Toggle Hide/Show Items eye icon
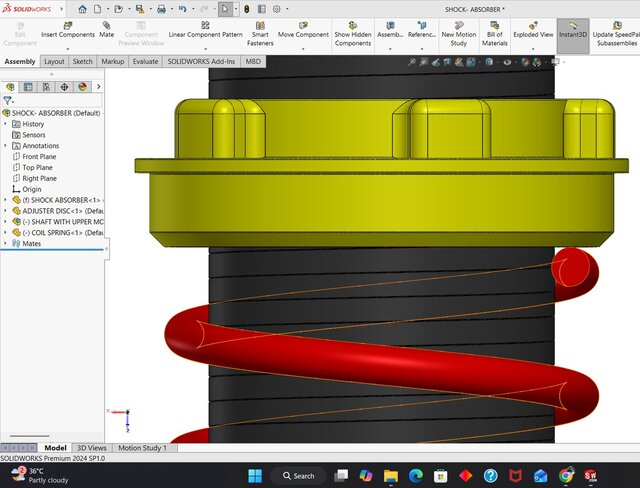This screenshot has width=640, height=488. 507,62
